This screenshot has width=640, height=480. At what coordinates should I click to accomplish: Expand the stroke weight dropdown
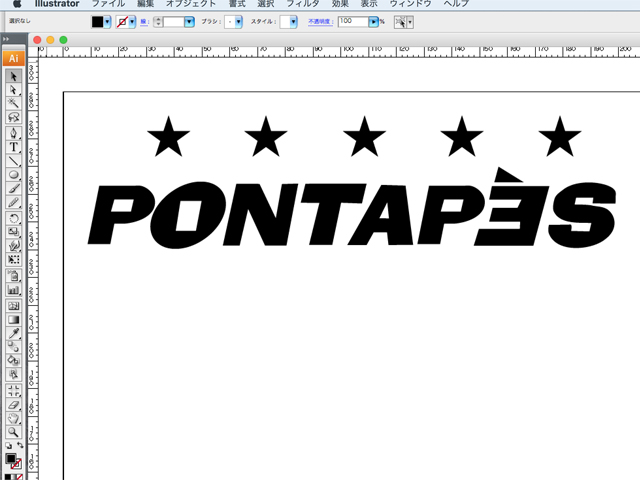tap(189, 22)
